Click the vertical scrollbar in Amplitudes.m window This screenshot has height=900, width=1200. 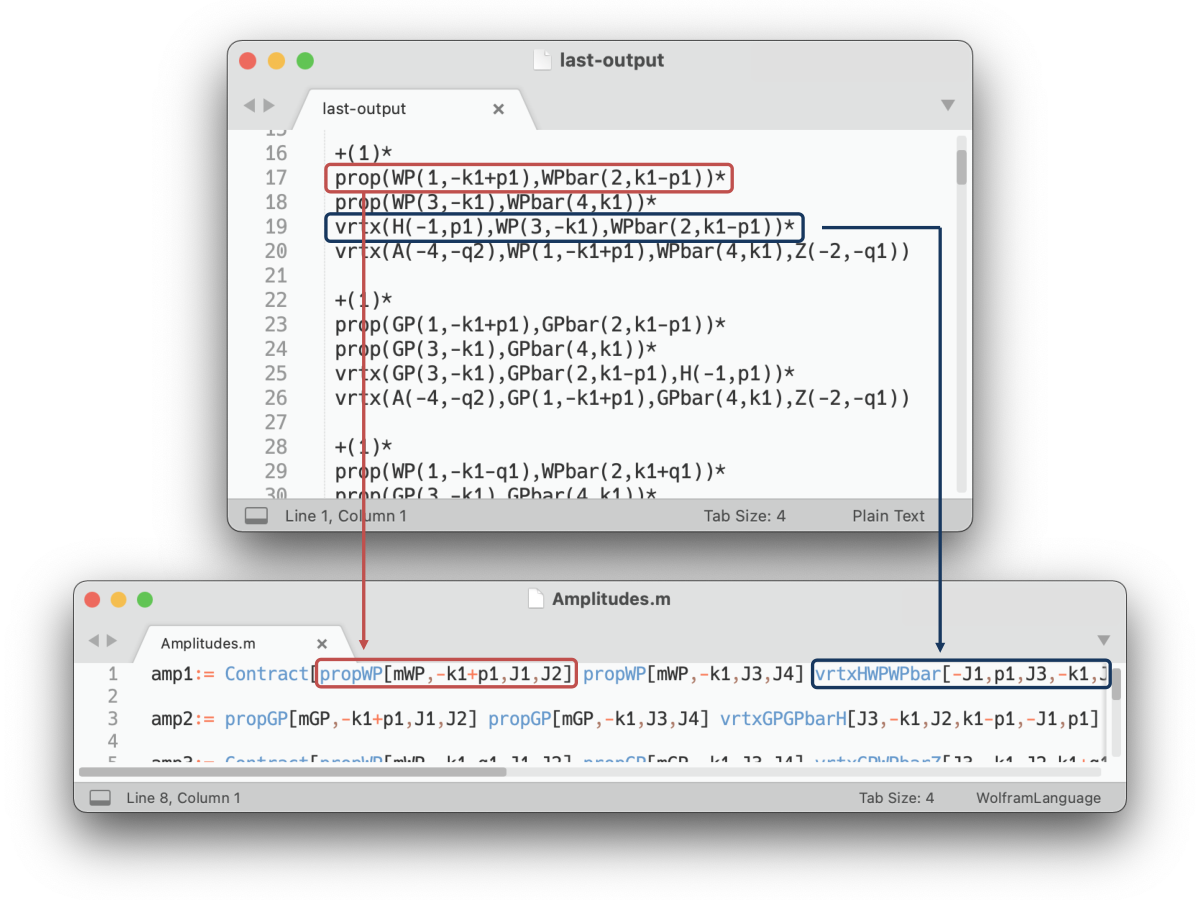click(1117, 684)
